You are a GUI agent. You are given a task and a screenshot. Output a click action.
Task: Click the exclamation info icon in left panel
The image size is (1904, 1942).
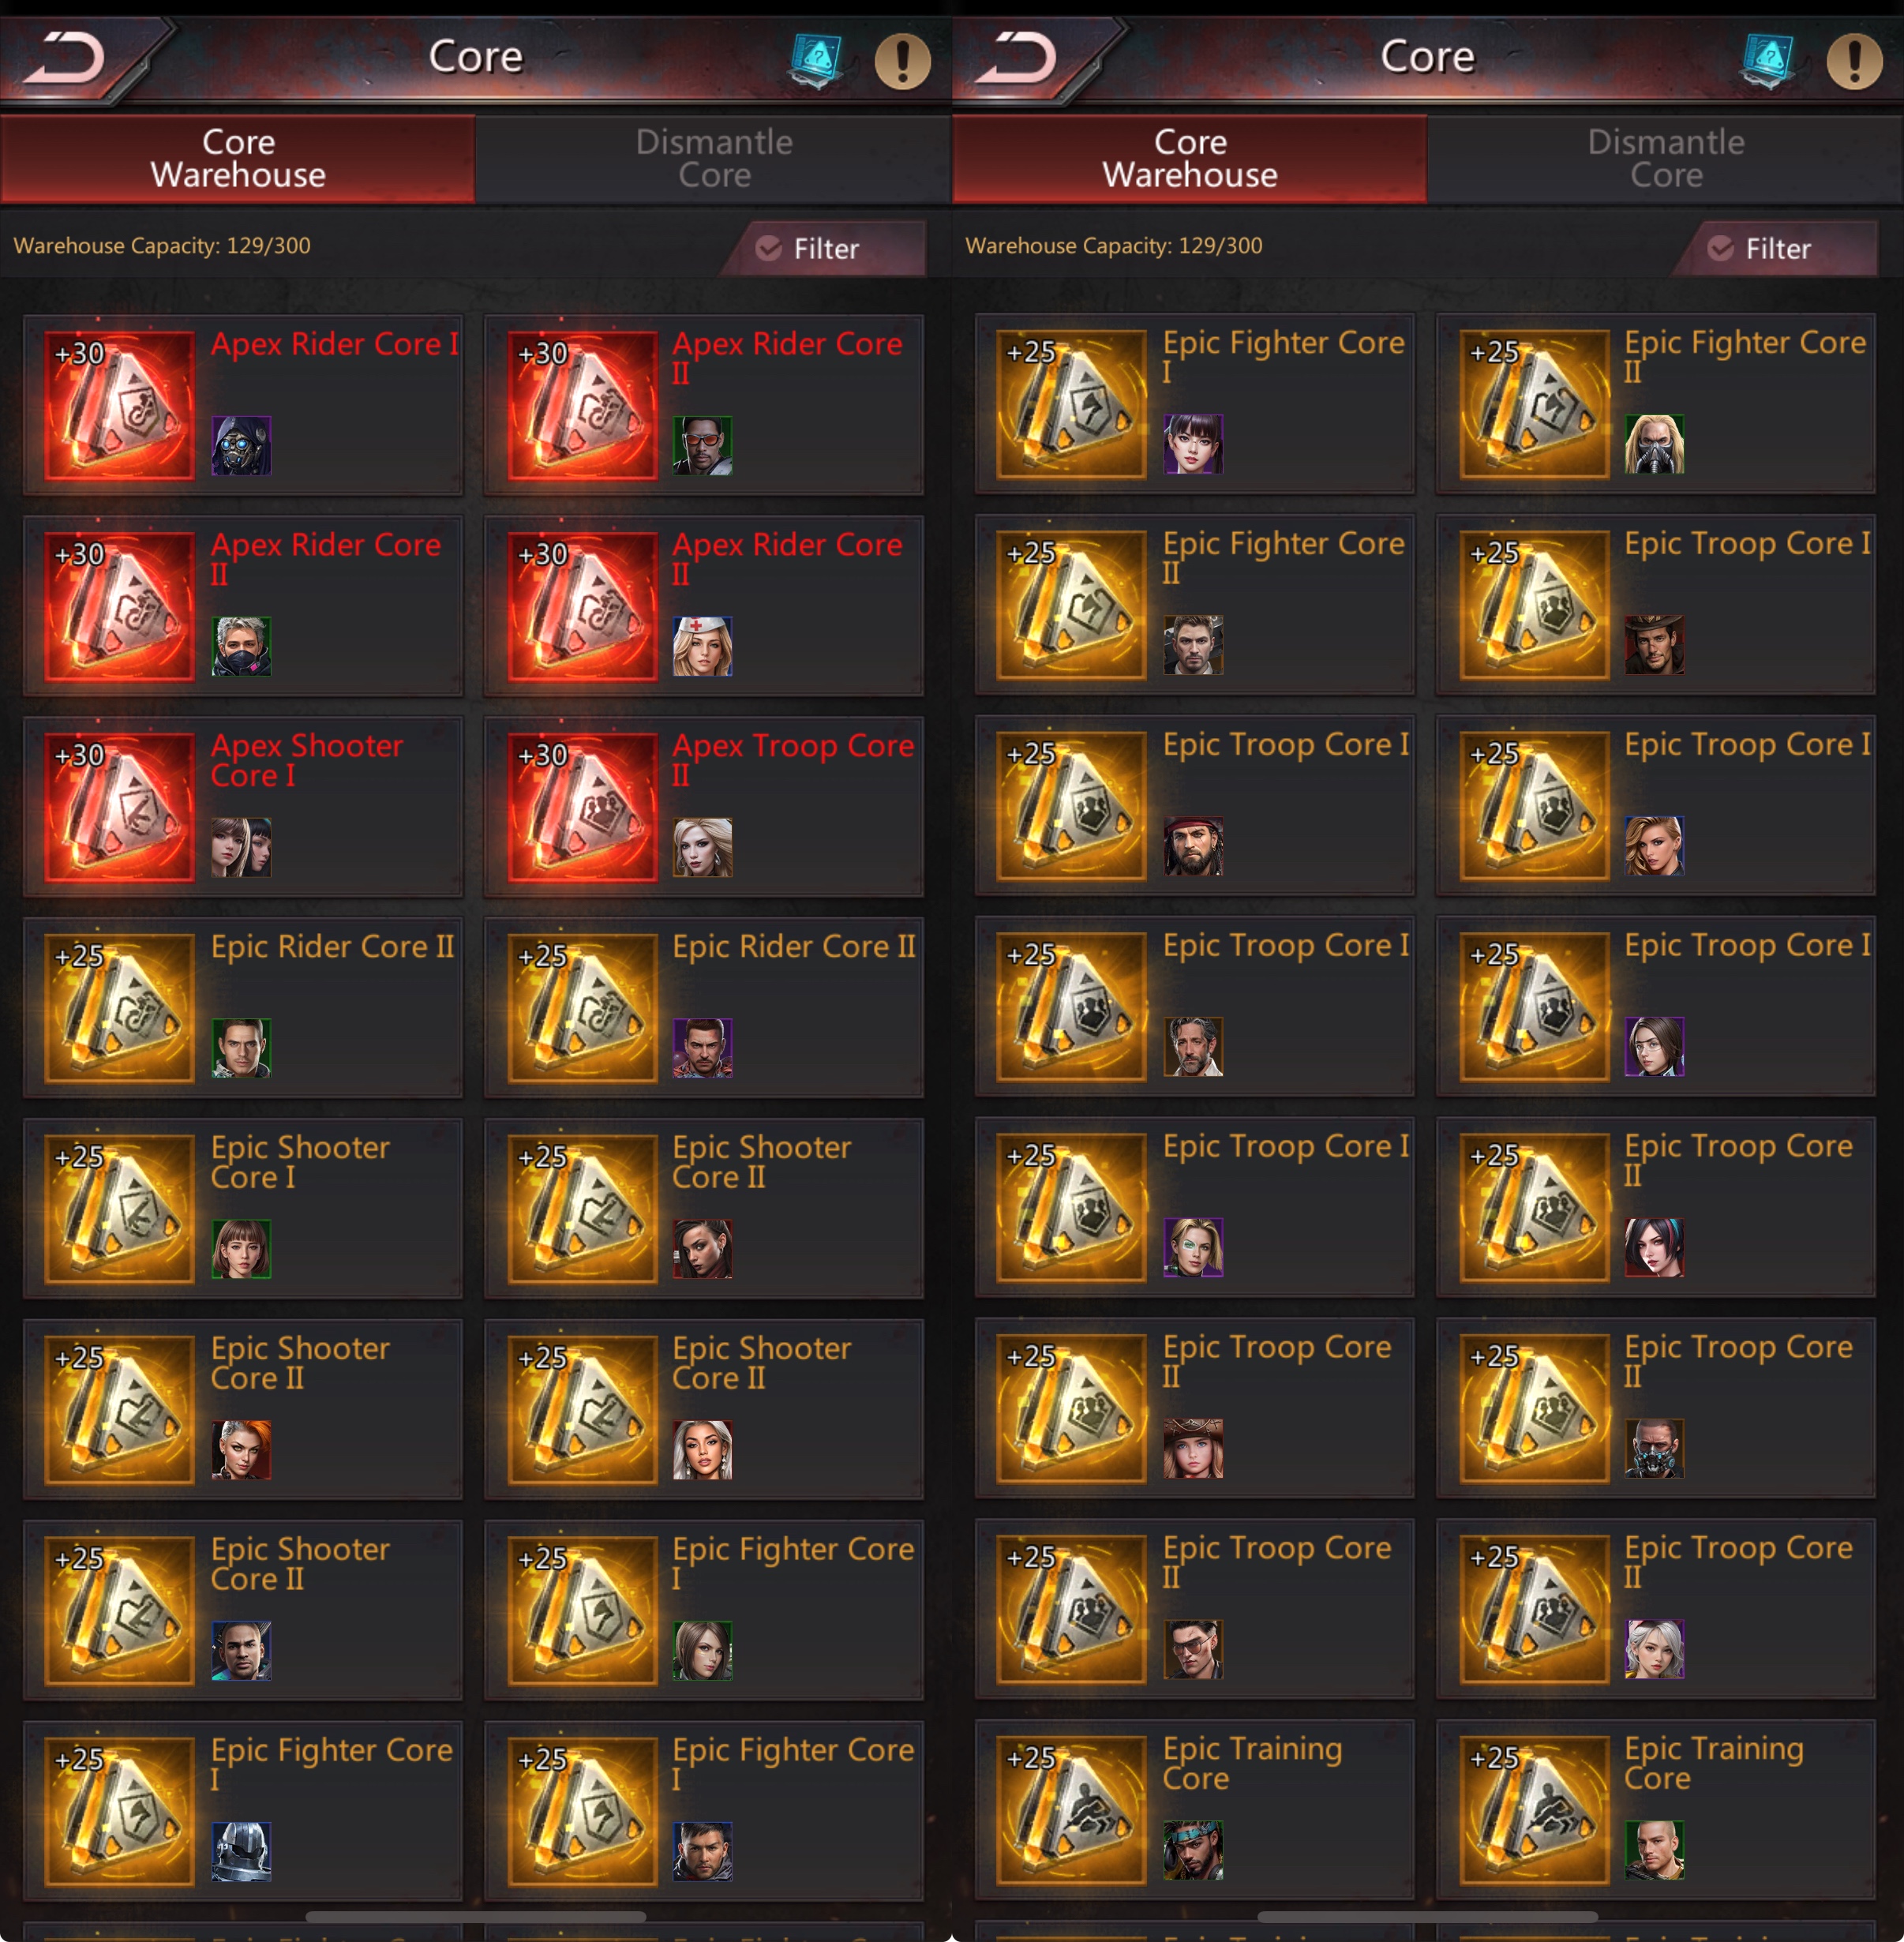pyautogui.click(x=902, y=61)
